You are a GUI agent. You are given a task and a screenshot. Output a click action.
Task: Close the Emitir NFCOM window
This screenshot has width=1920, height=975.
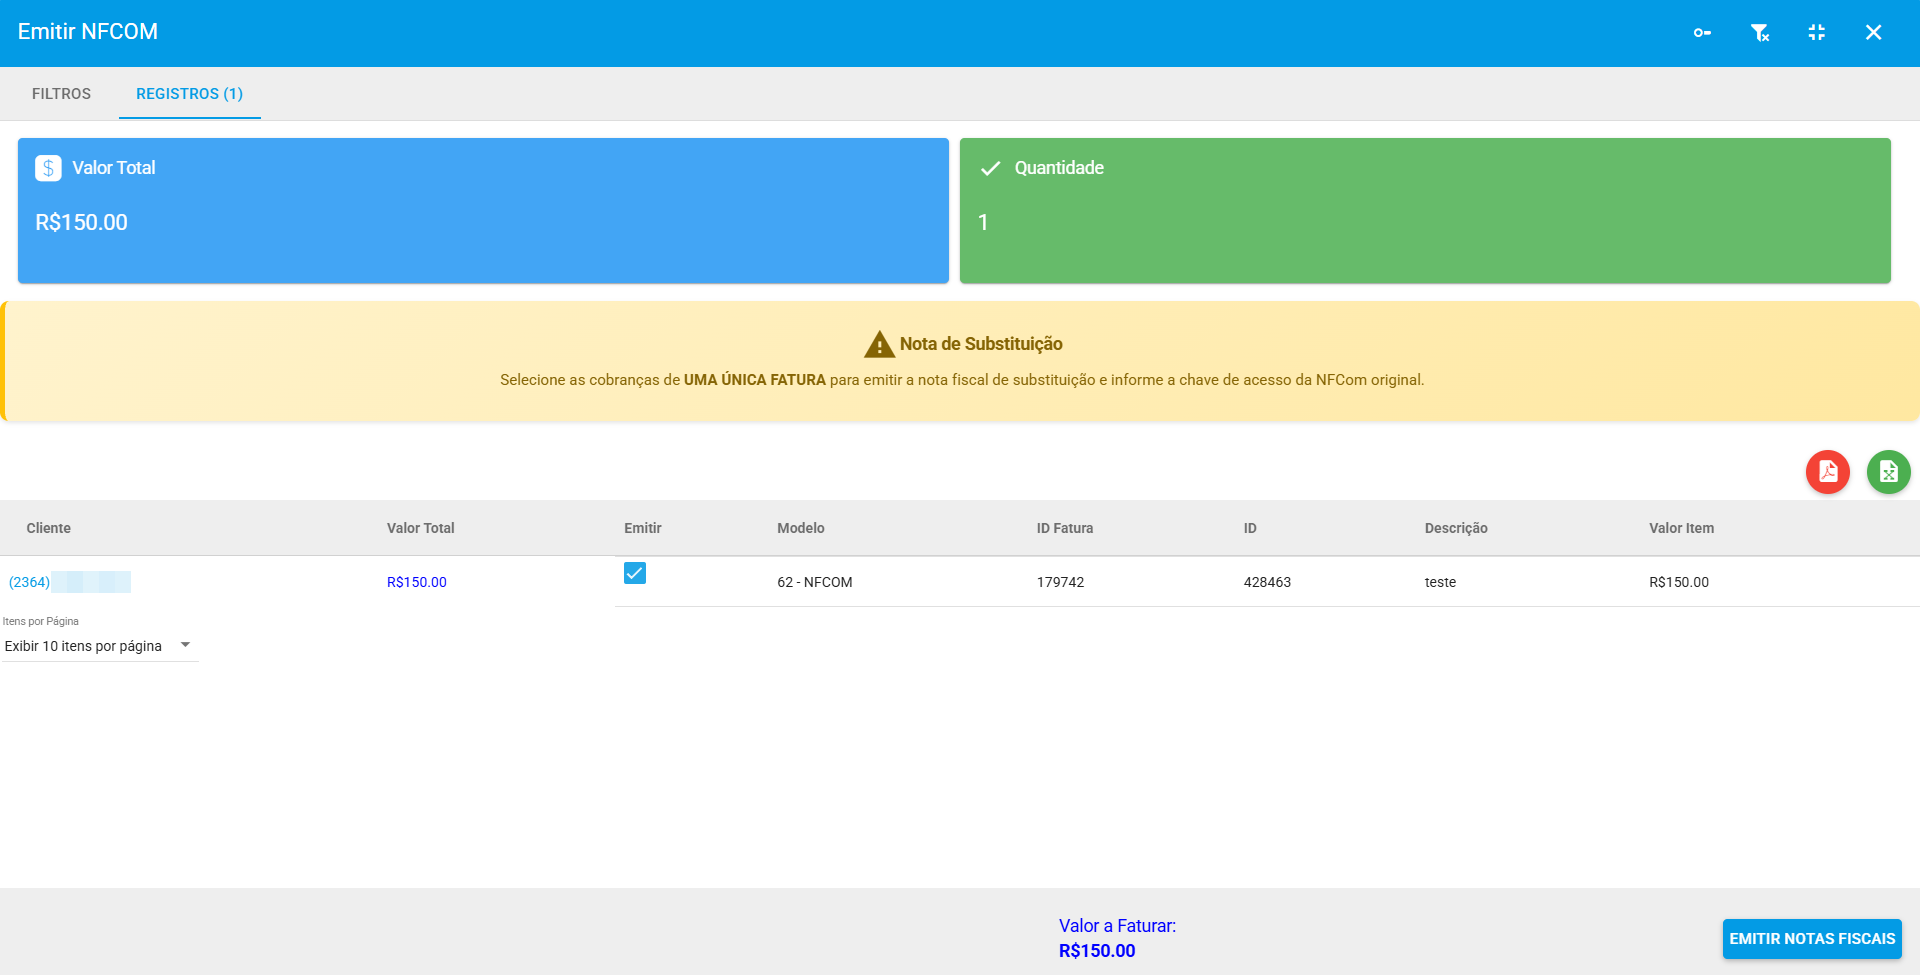coord(1874,33)
